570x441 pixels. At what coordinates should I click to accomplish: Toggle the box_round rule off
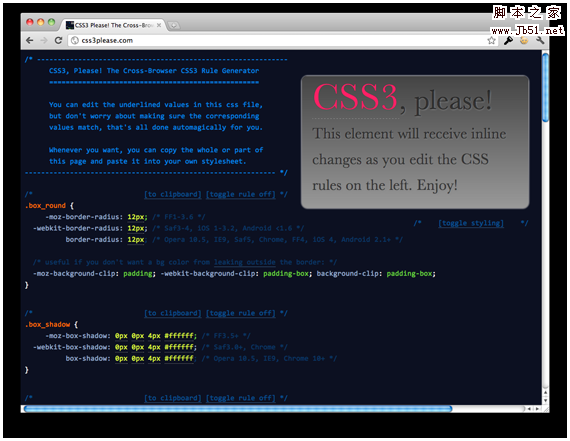[241, 194]
